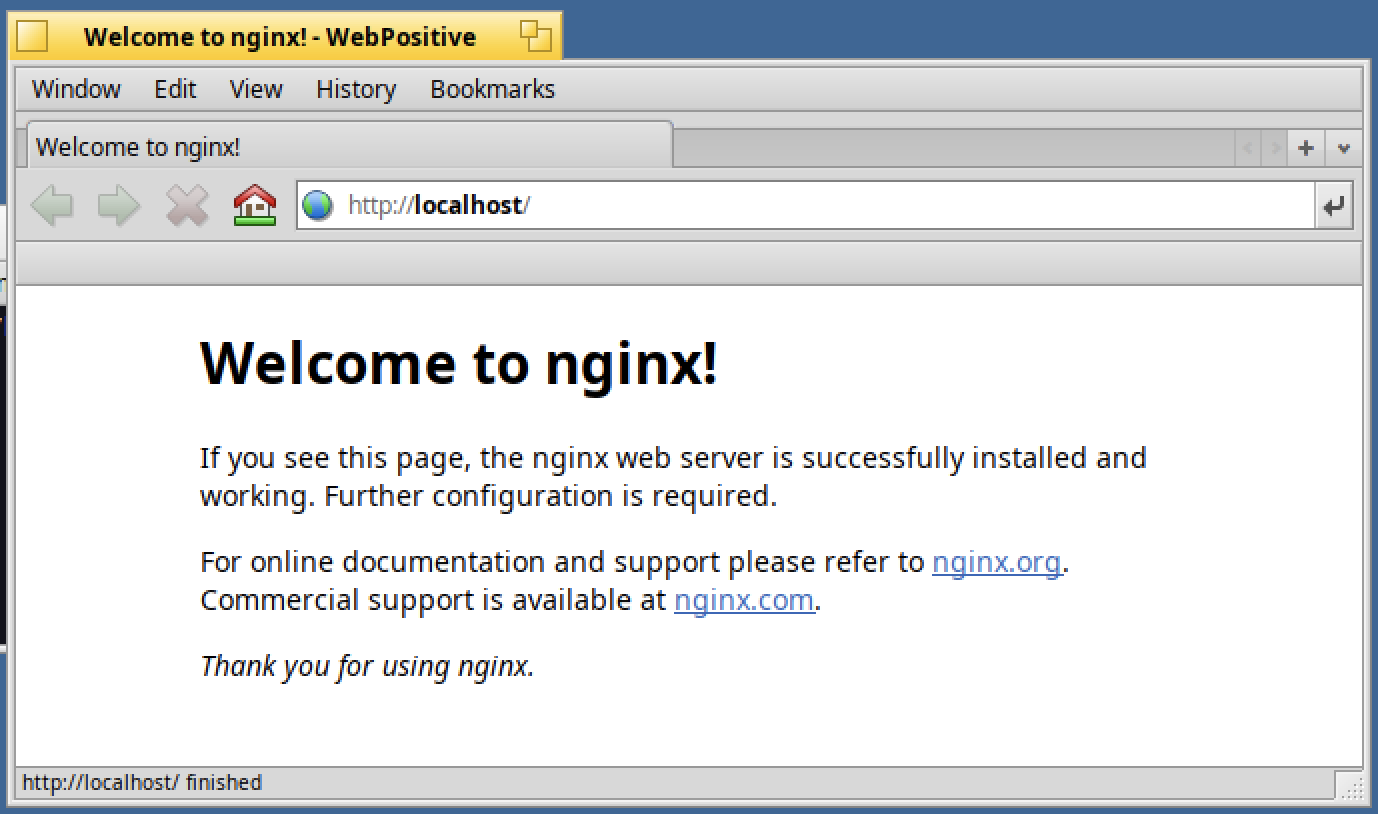Open the Window menu
Image resolution: width=1378 pixels, height=814 pixels.
tap(76, 89)
